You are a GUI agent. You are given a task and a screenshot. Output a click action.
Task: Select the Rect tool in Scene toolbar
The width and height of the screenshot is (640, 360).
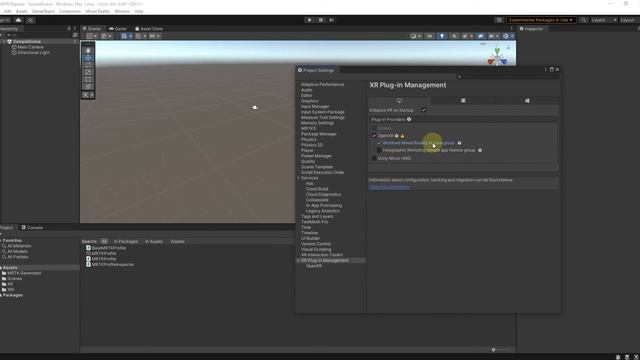88,80
